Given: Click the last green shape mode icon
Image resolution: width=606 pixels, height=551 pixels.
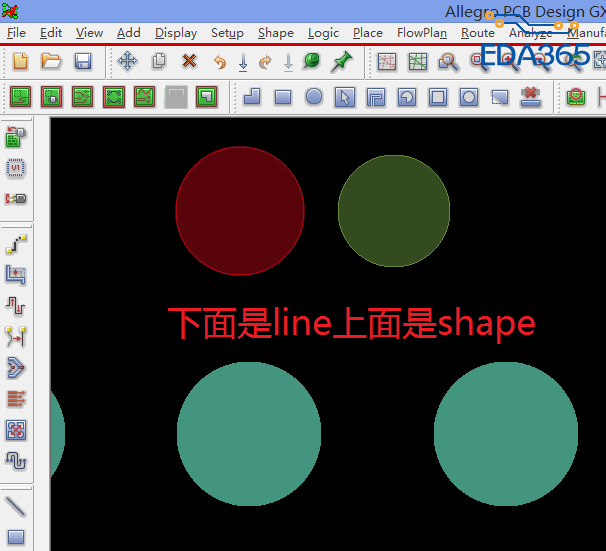Looking at the screenshot, I should click(x=207, y=97).
